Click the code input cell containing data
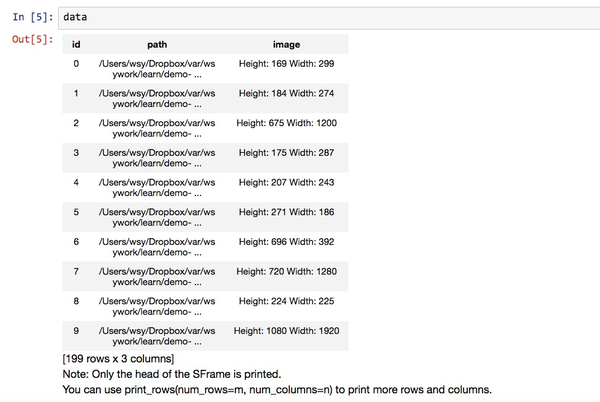The image size is (600, 402). tap(329, 18)
